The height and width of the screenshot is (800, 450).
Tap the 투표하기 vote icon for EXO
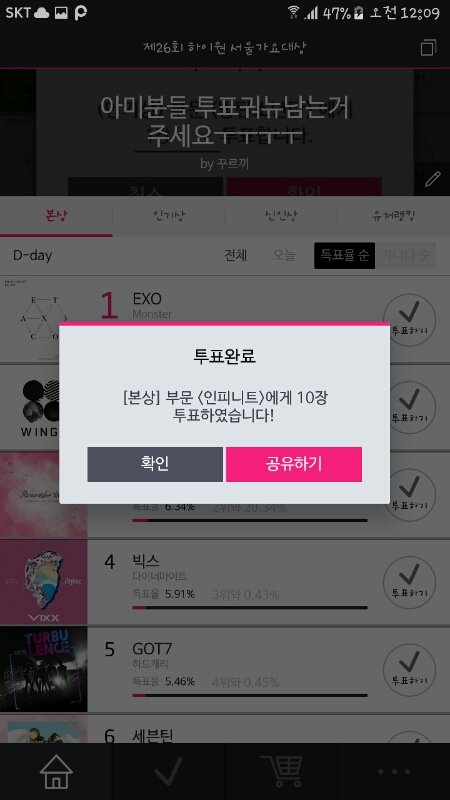[x=409, y=320]
